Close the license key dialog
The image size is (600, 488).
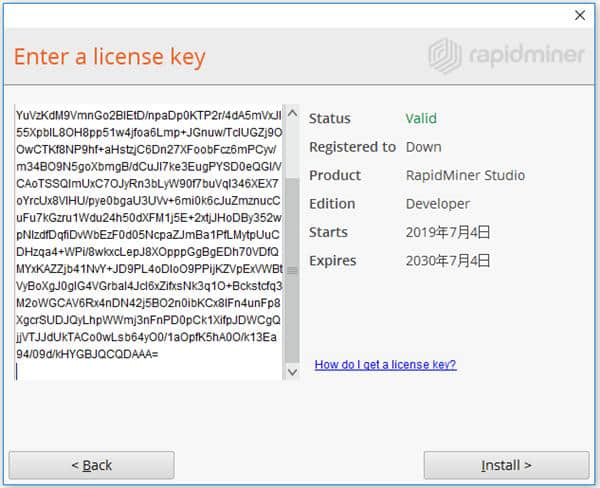click(x=579, y=15)
